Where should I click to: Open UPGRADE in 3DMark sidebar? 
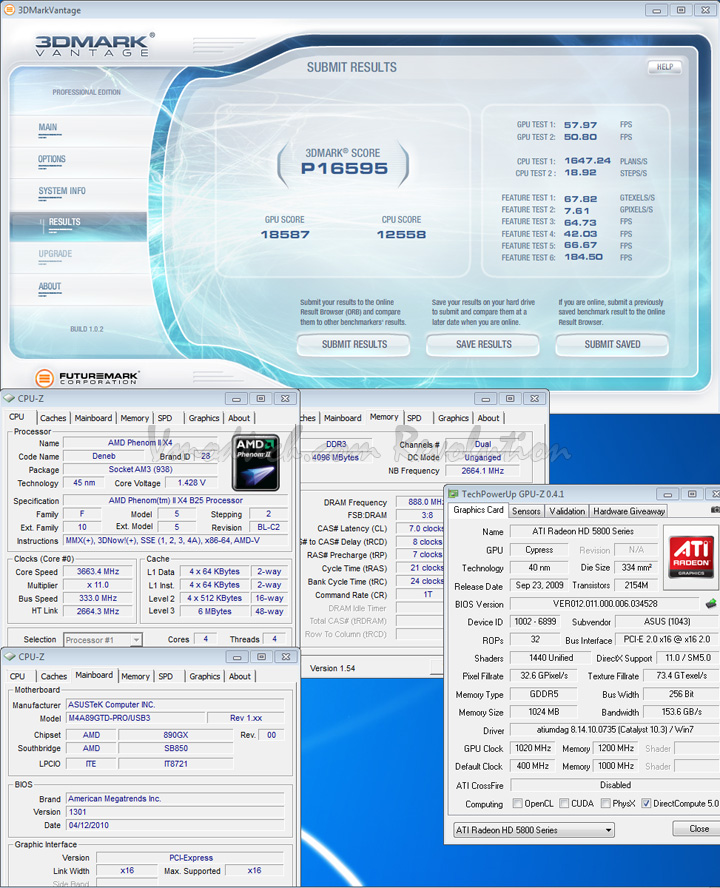pos(55,254)
